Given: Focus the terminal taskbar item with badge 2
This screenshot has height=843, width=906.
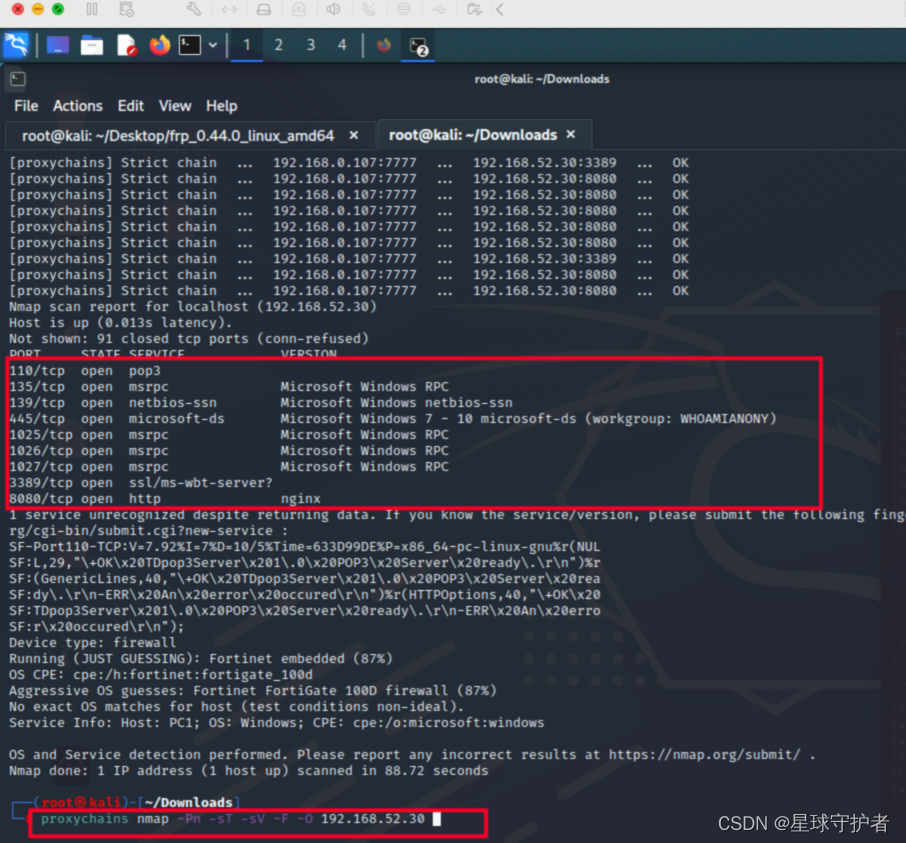Looking at the screenshot, I should pyautogui.click(x=418, y=46).
